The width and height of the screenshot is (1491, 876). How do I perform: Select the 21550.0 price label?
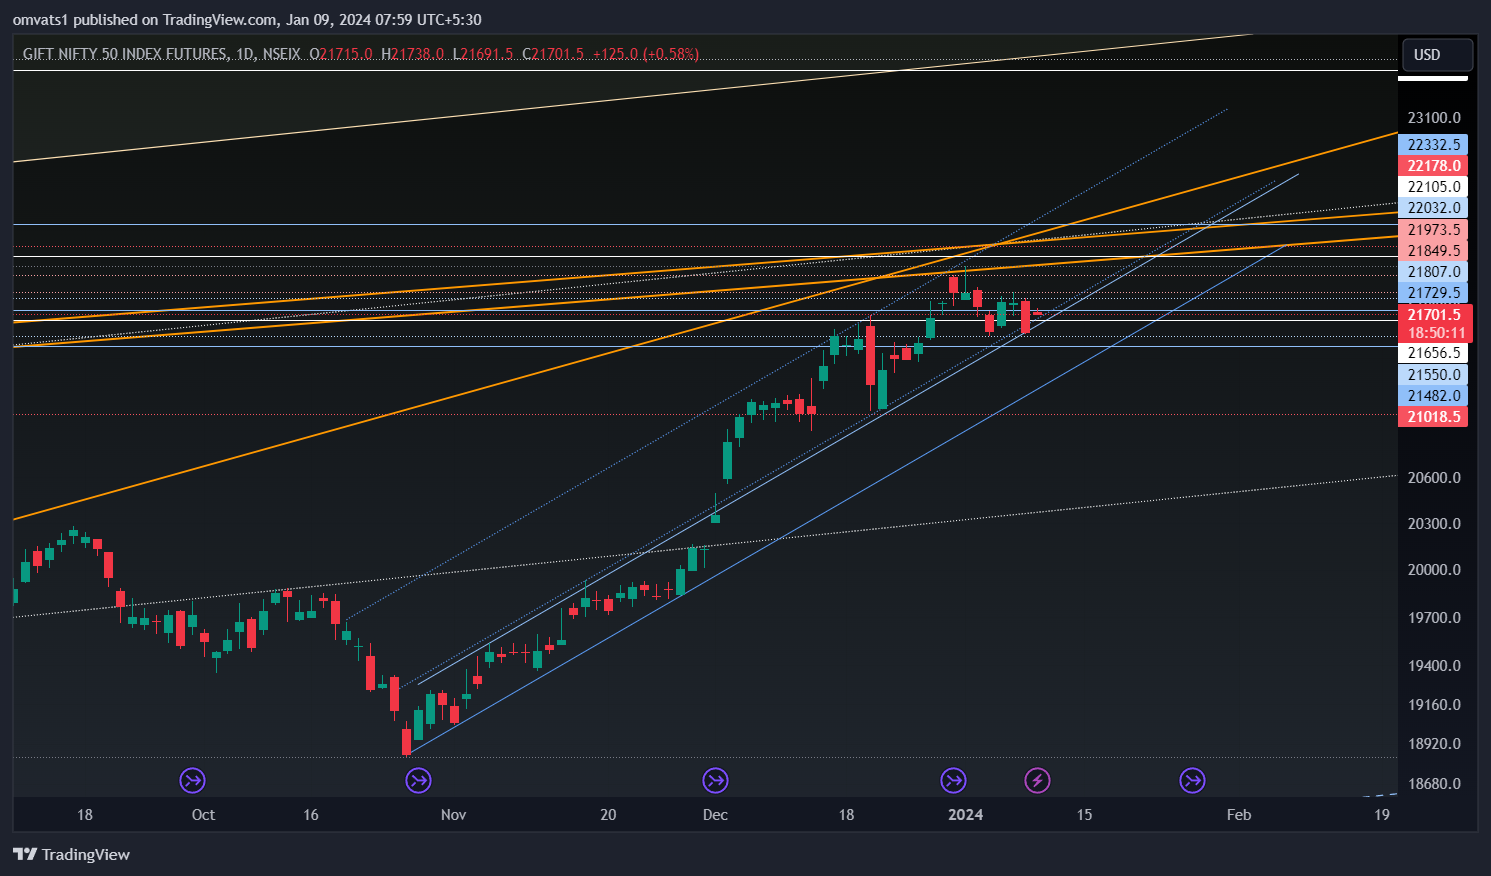coord(1433,375)
